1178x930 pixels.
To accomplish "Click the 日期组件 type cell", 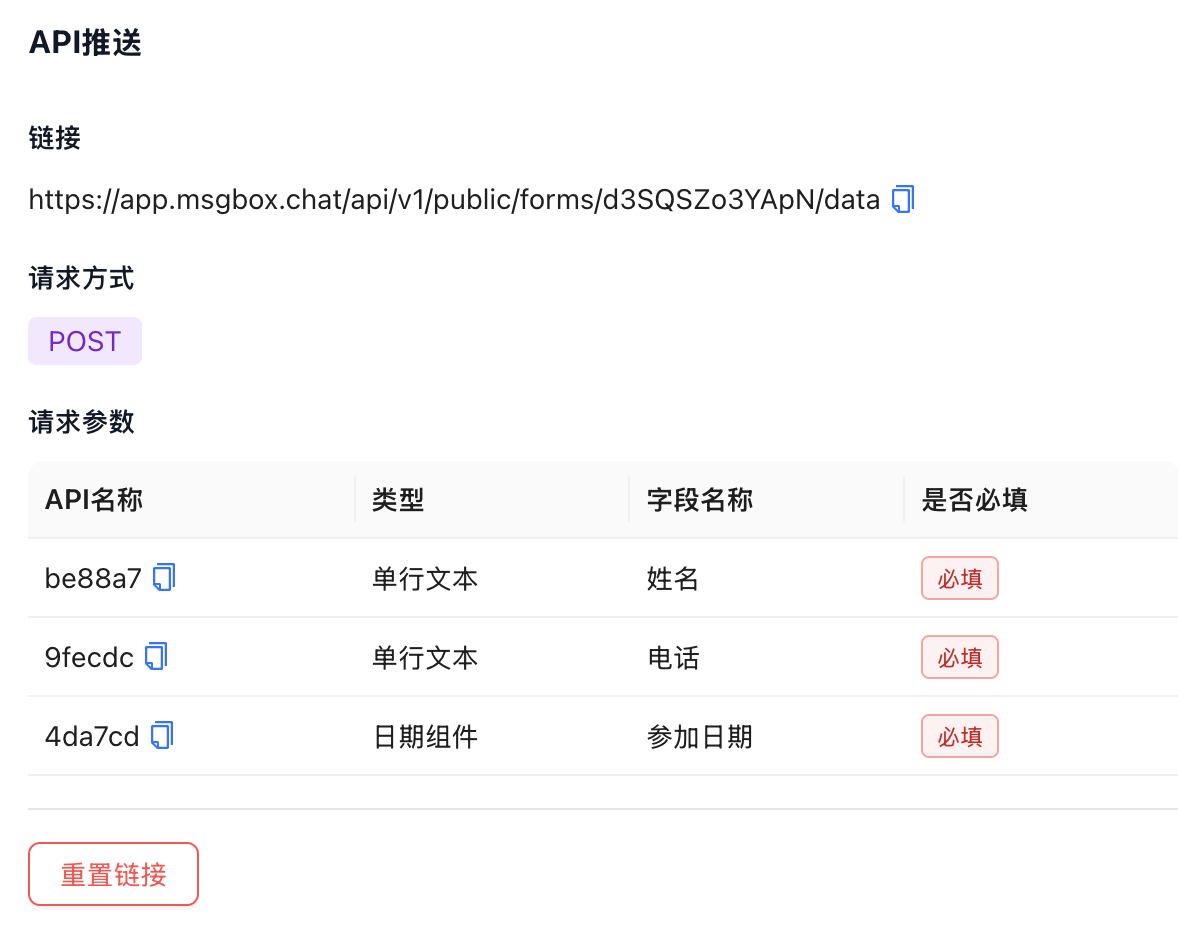I will [424, 736].
